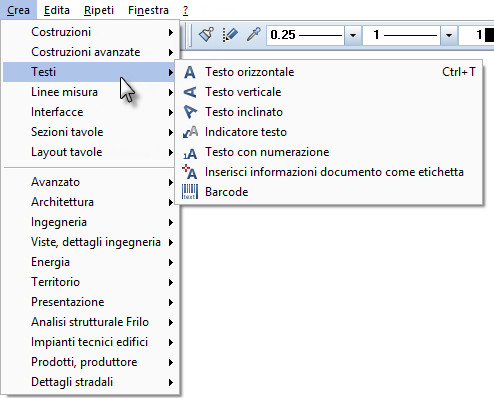Select the Testo orizzontale icon
The image size is (494, 398).
190,72
